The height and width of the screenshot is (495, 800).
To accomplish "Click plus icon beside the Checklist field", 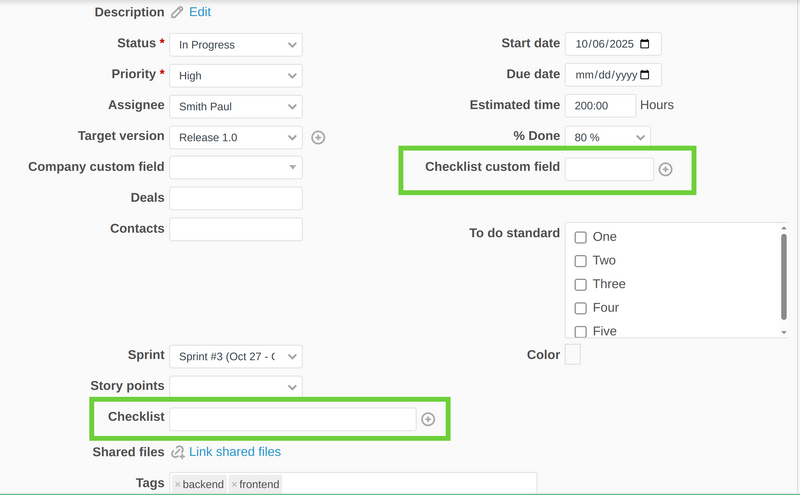I will (428, 420).
